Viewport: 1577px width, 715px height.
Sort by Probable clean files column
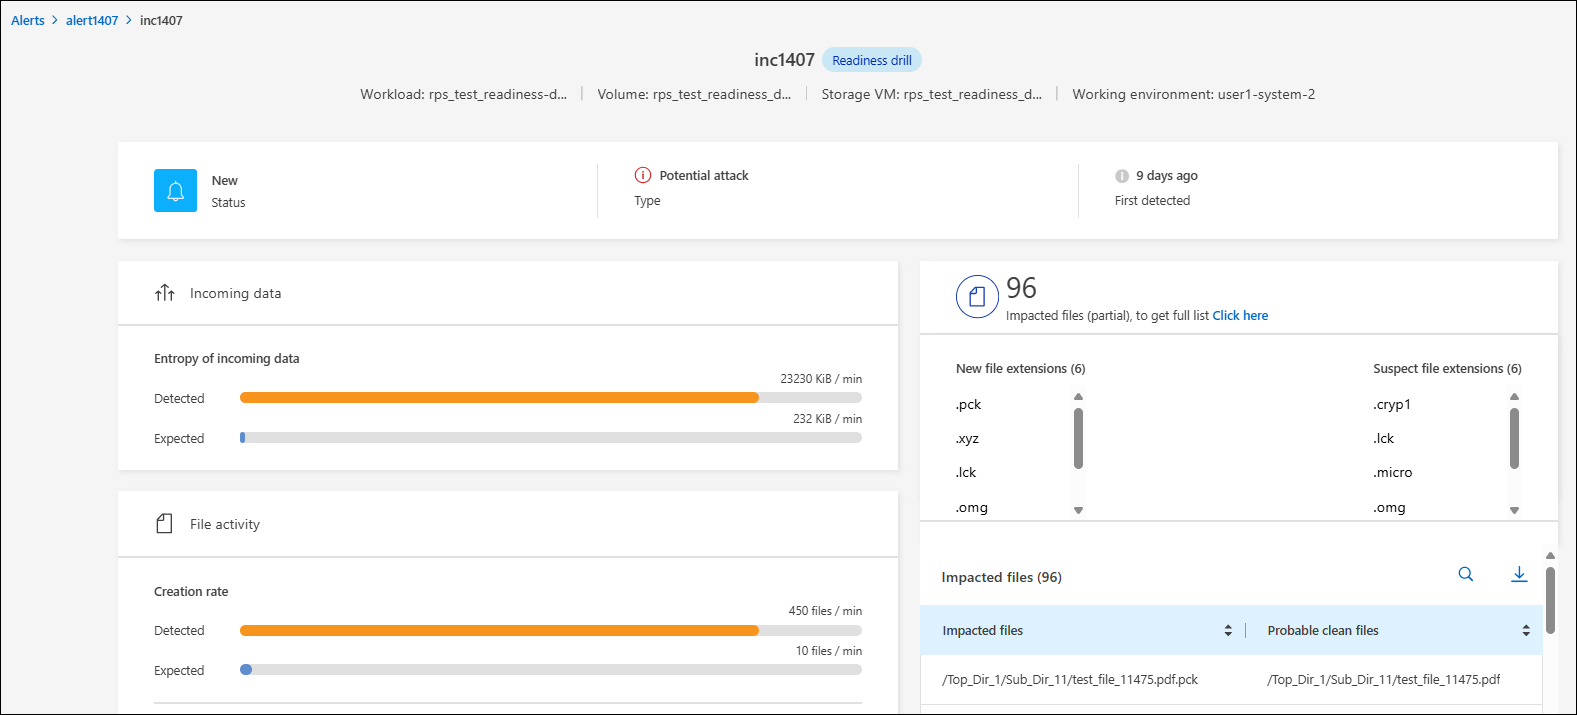1526,630
